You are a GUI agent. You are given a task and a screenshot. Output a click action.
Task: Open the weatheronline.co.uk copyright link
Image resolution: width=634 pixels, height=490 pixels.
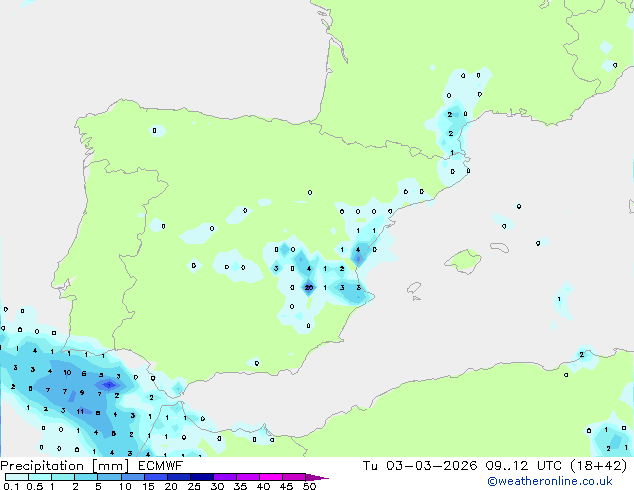coord(550,481)
